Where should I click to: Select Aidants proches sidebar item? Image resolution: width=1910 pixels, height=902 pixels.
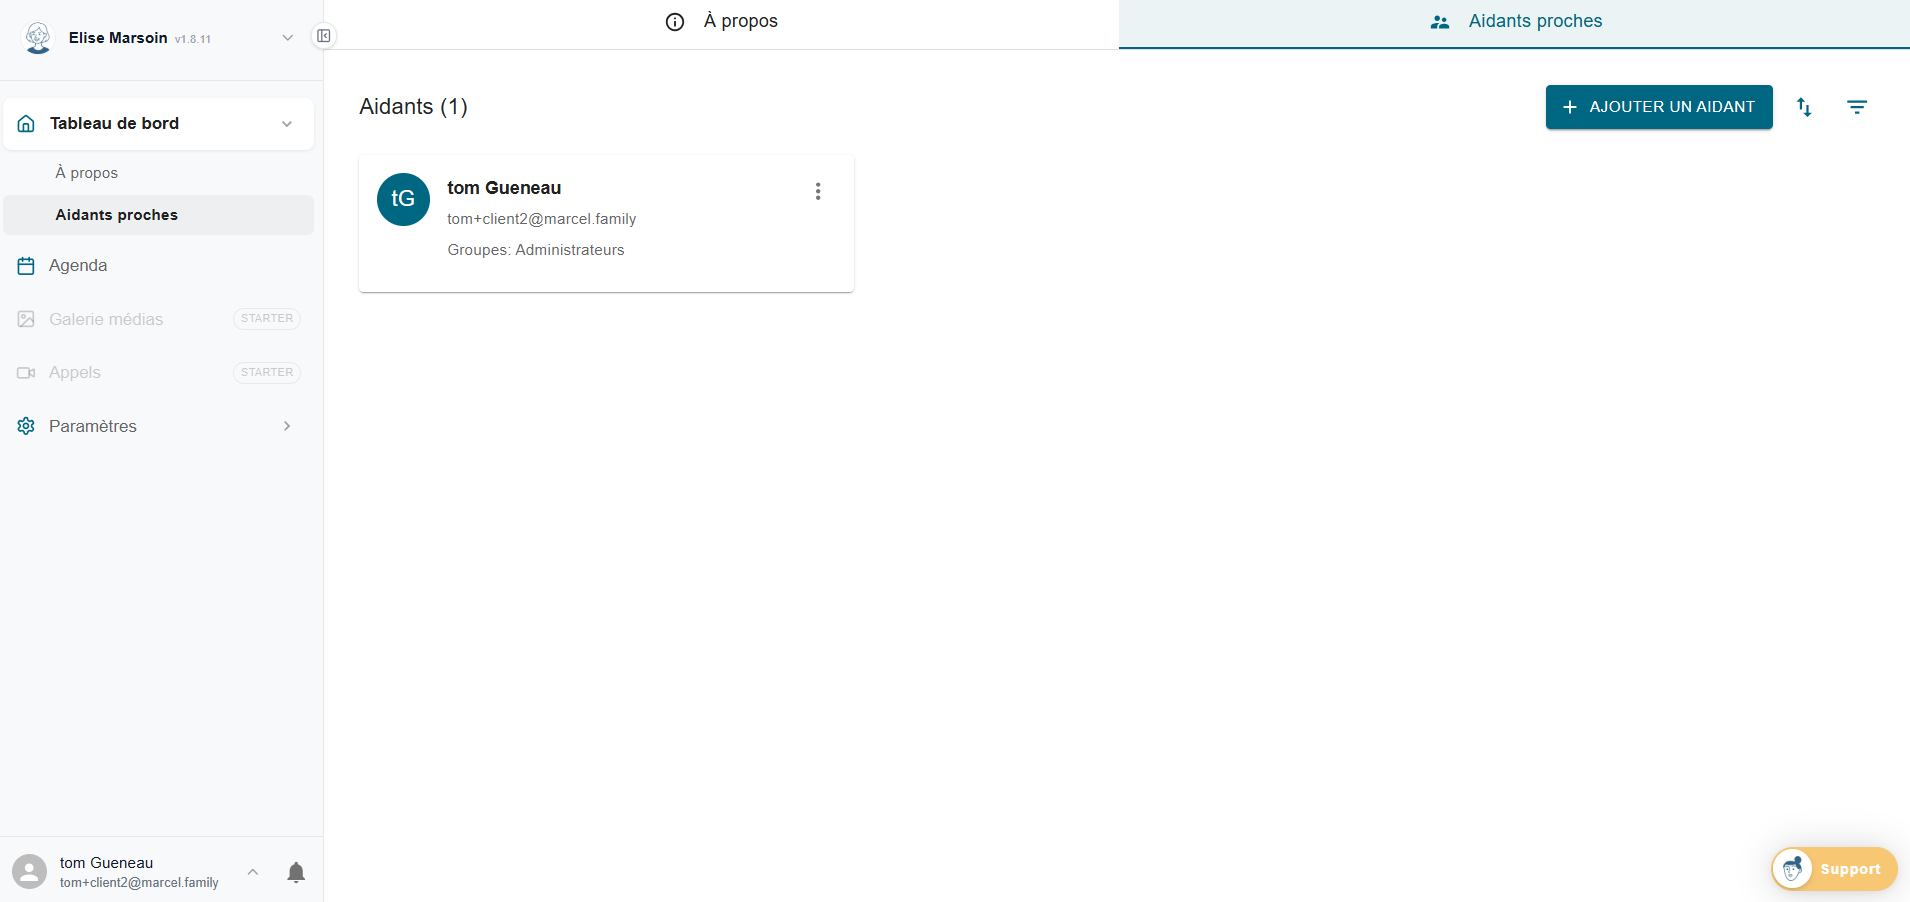[x=116, y=215]
